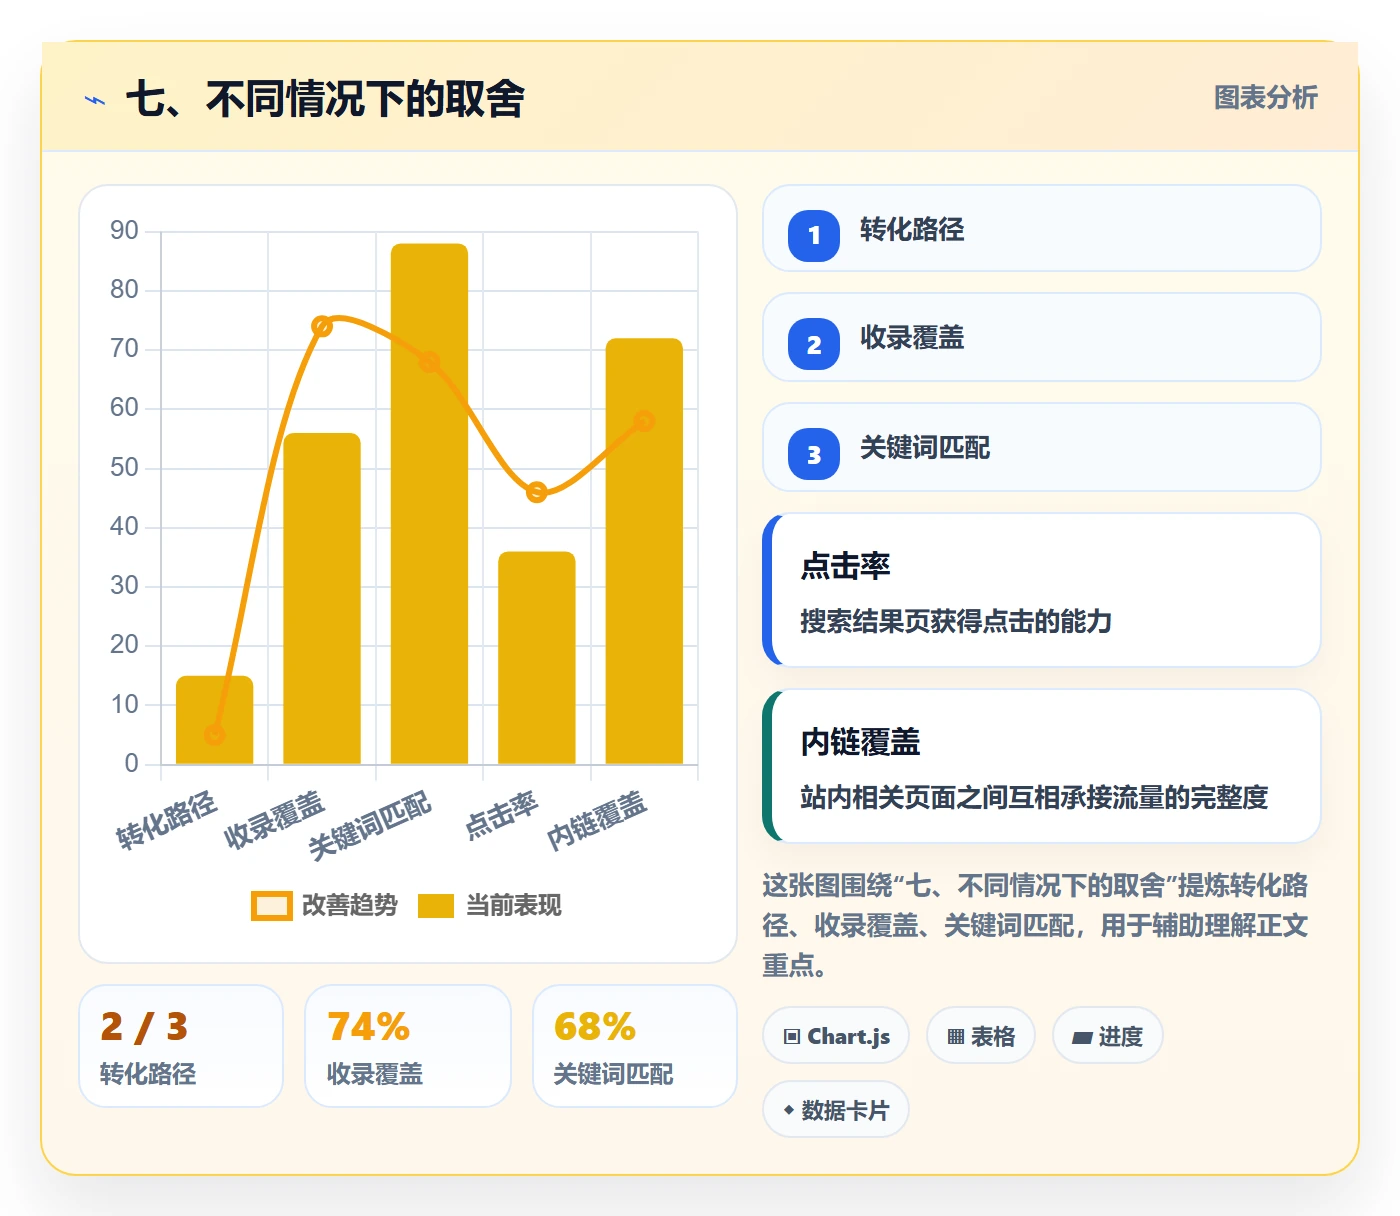Open the 收录覆盖 list item
The height and width of the screenshot is (1216, 1400).
pyautogui.click(x=1041, y=337)
